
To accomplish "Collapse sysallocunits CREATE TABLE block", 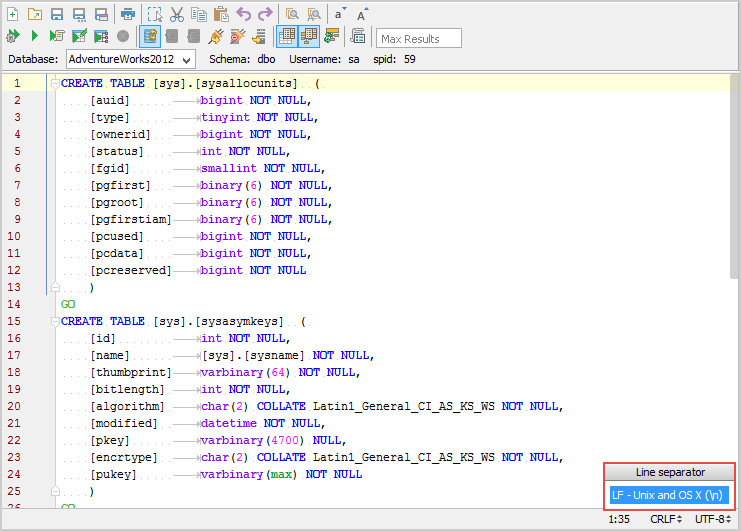I will (x=55, y=84).
